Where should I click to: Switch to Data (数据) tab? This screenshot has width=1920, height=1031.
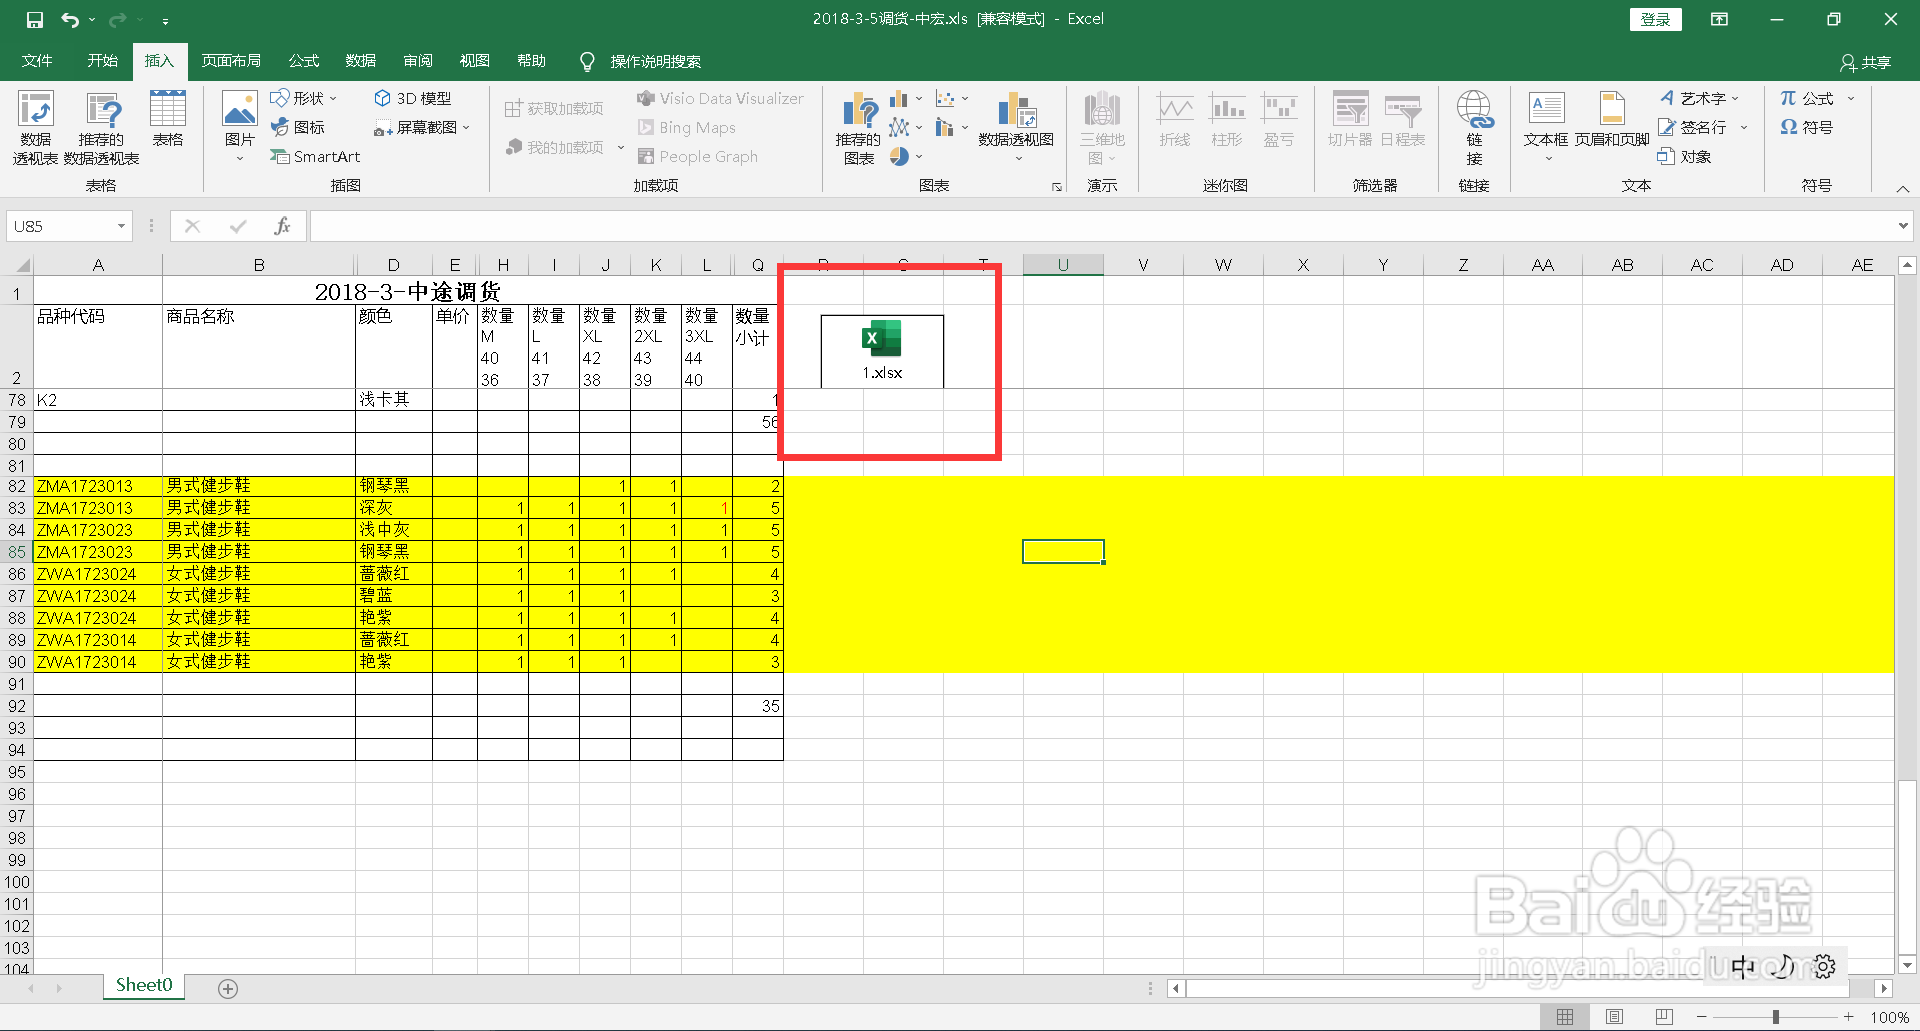pyautogui.click(x=361, y=61)
